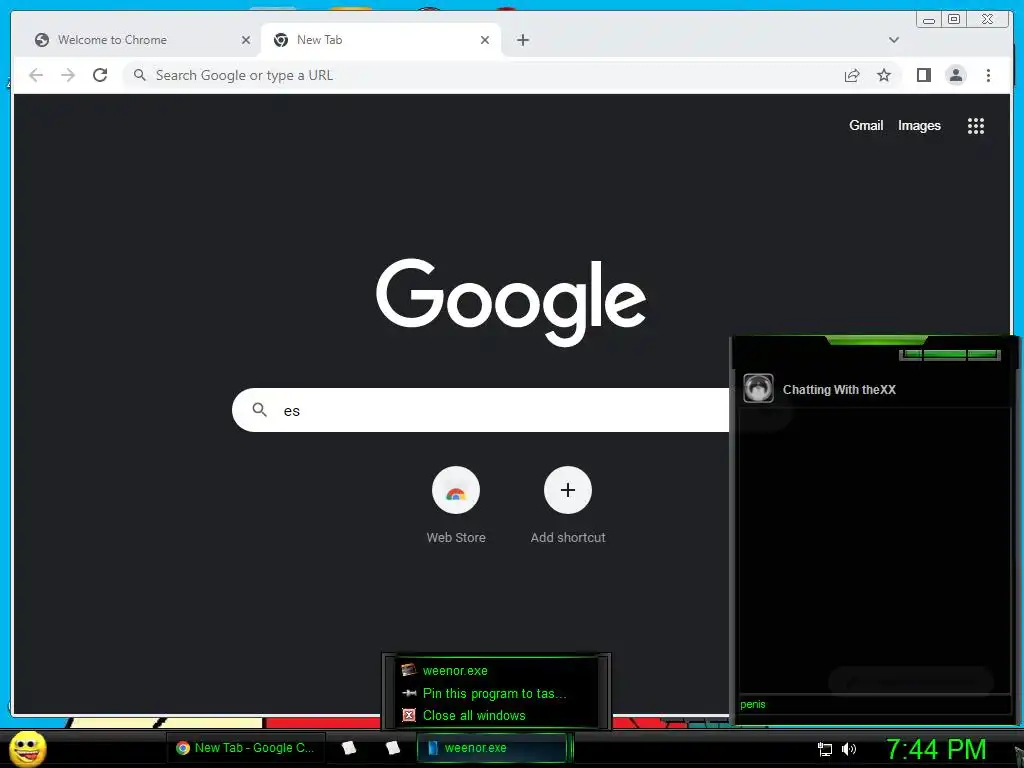Click first white paper taskbar icon
The height and width of the screenshot is (768, 1024).
(349, 748)
